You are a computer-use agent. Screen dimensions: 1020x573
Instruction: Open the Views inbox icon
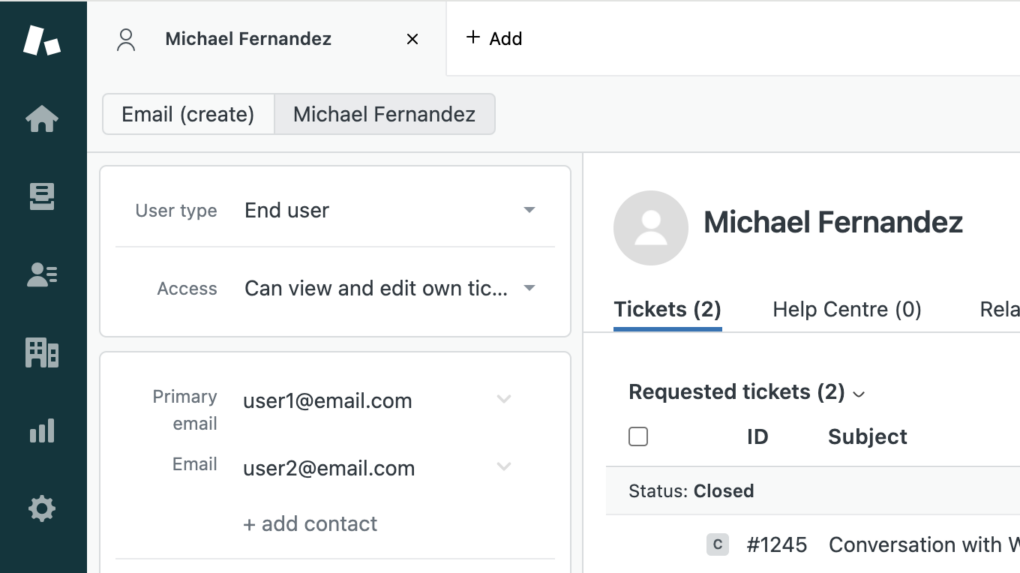coord(42,197)
